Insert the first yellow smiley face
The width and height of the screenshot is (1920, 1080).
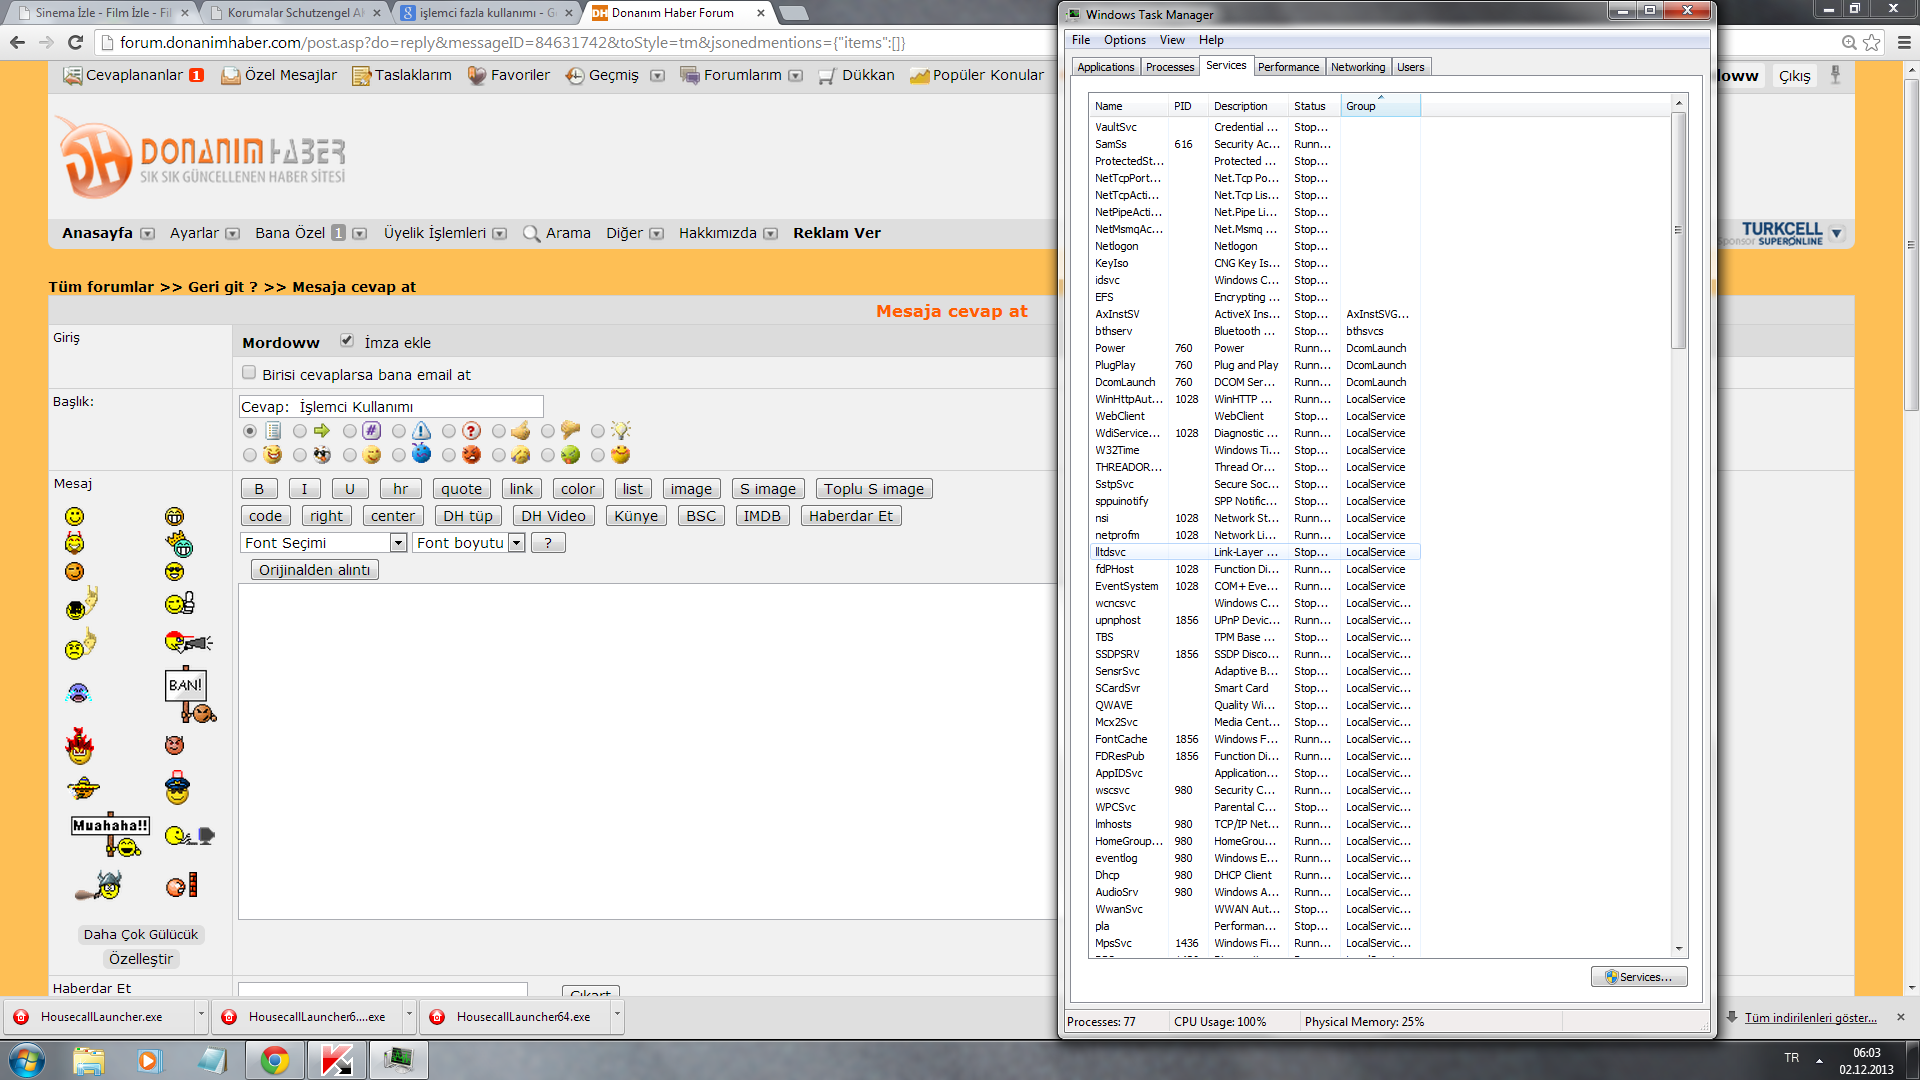click(75, 516)
